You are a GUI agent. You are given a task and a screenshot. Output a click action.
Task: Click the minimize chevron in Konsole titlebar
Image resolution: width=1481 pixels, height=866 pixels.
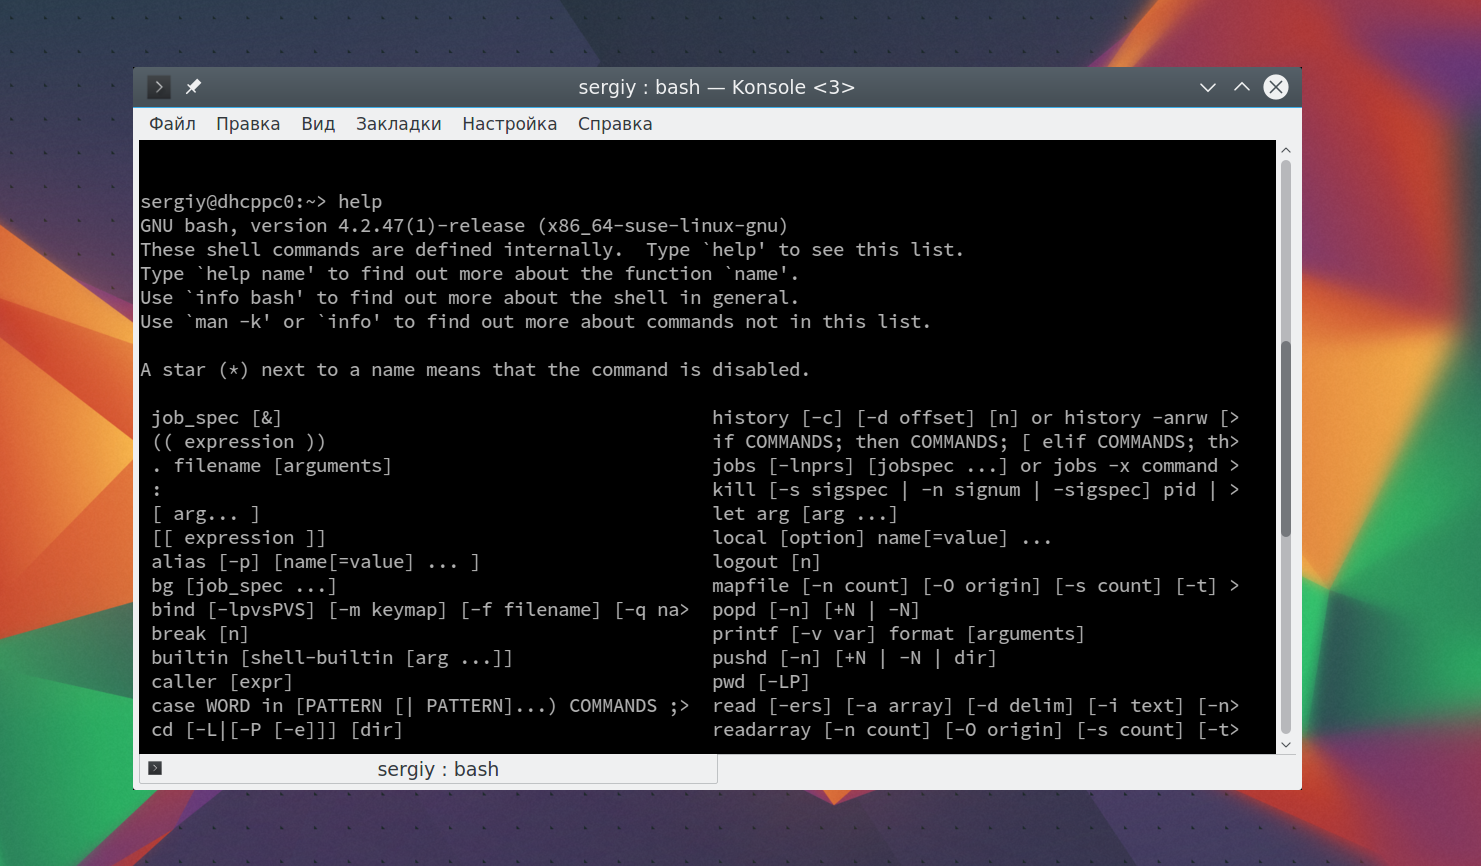[1208, 87]
